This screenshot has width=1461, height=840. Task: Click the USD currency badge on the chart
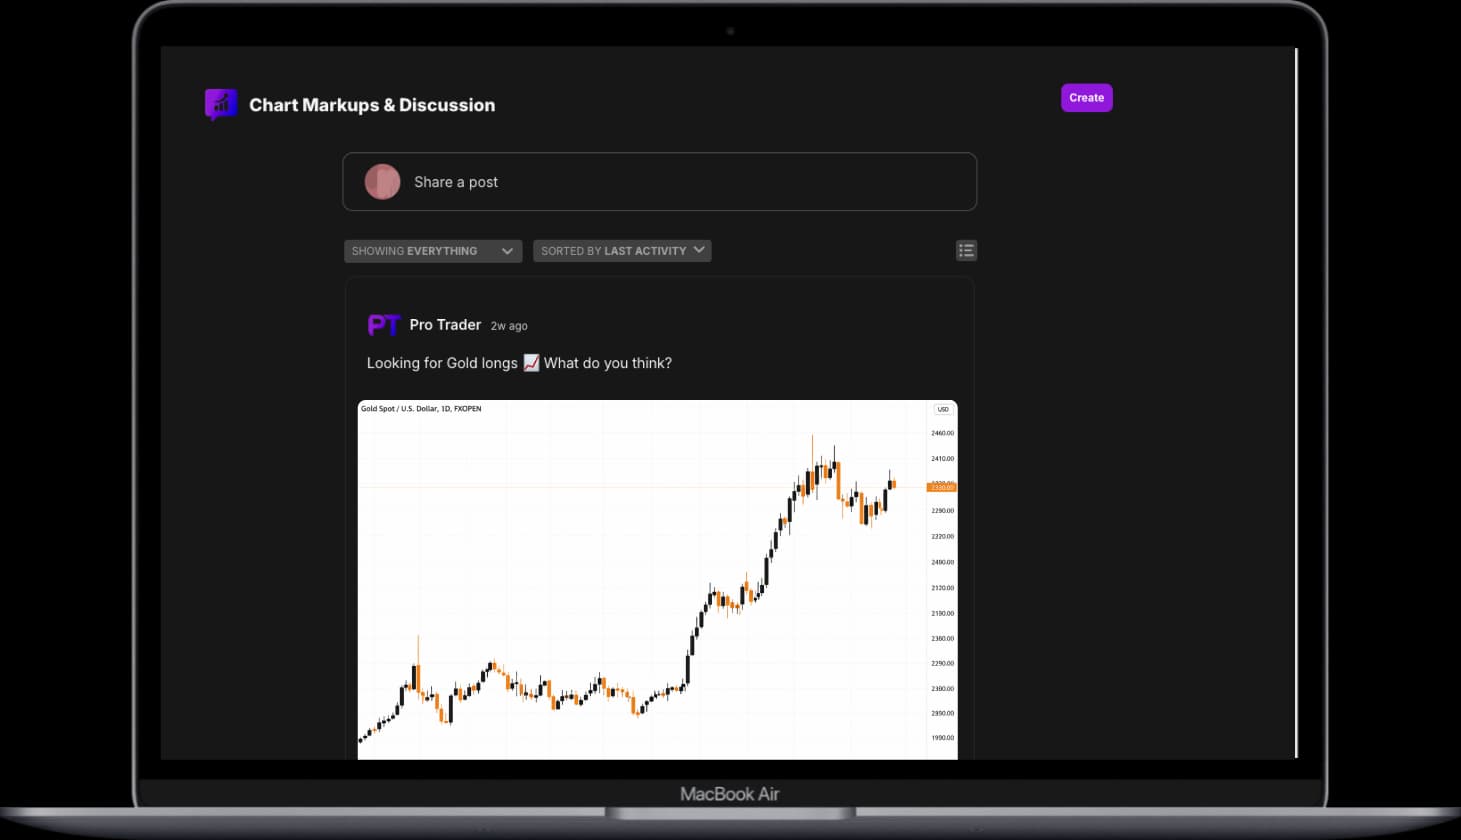coord(942,409)
